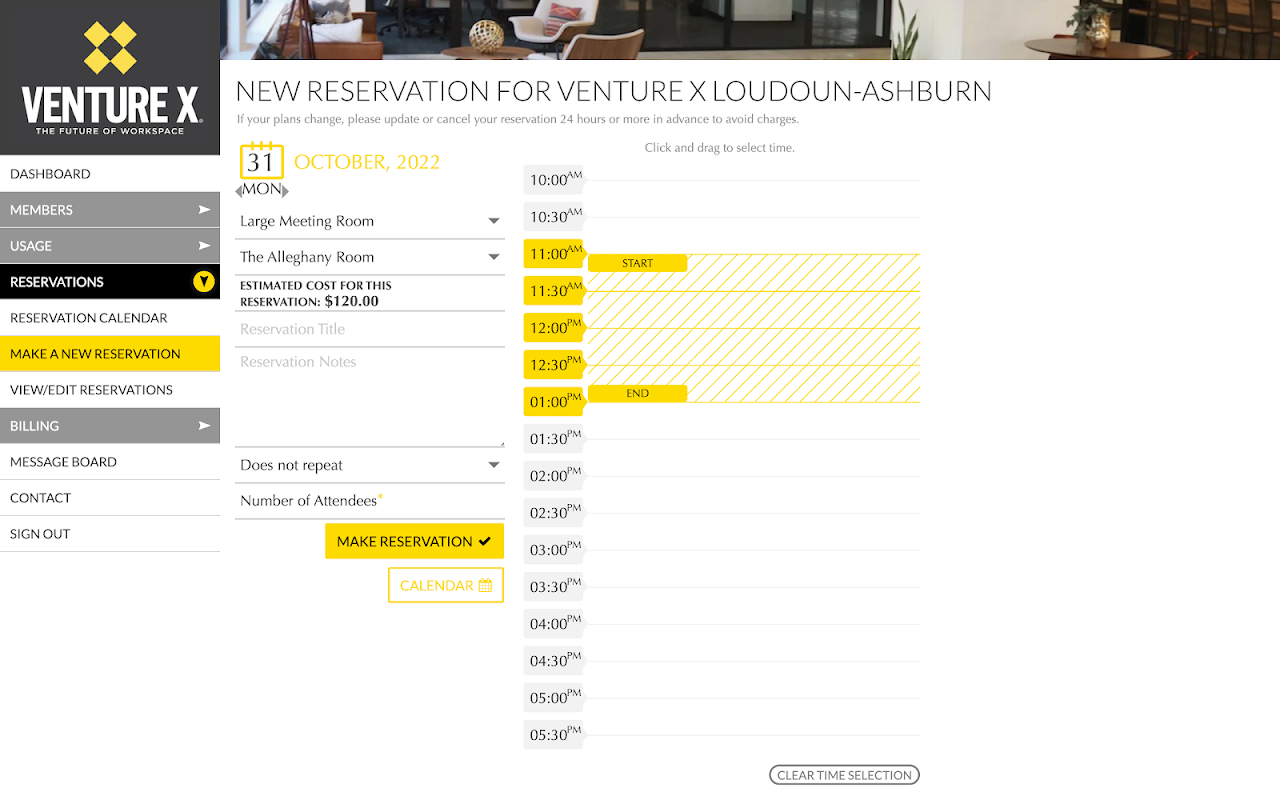Click the New Reservation for Venture X heading

point(614,91)
